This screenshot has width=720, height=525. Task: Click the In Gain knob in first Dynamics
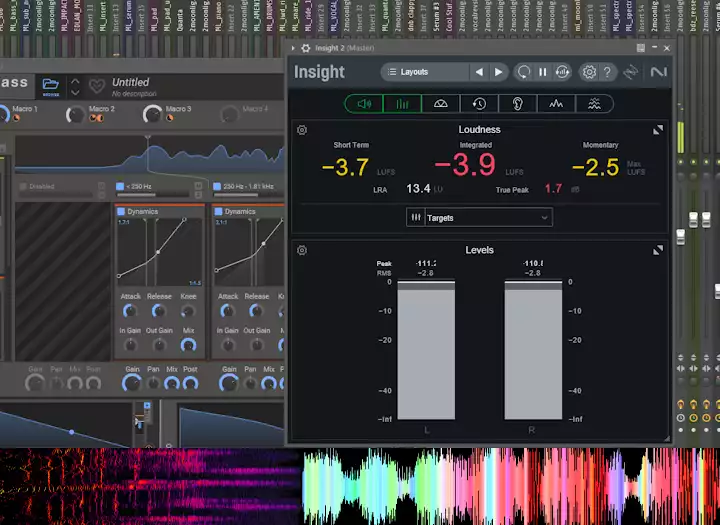[130, 345]
